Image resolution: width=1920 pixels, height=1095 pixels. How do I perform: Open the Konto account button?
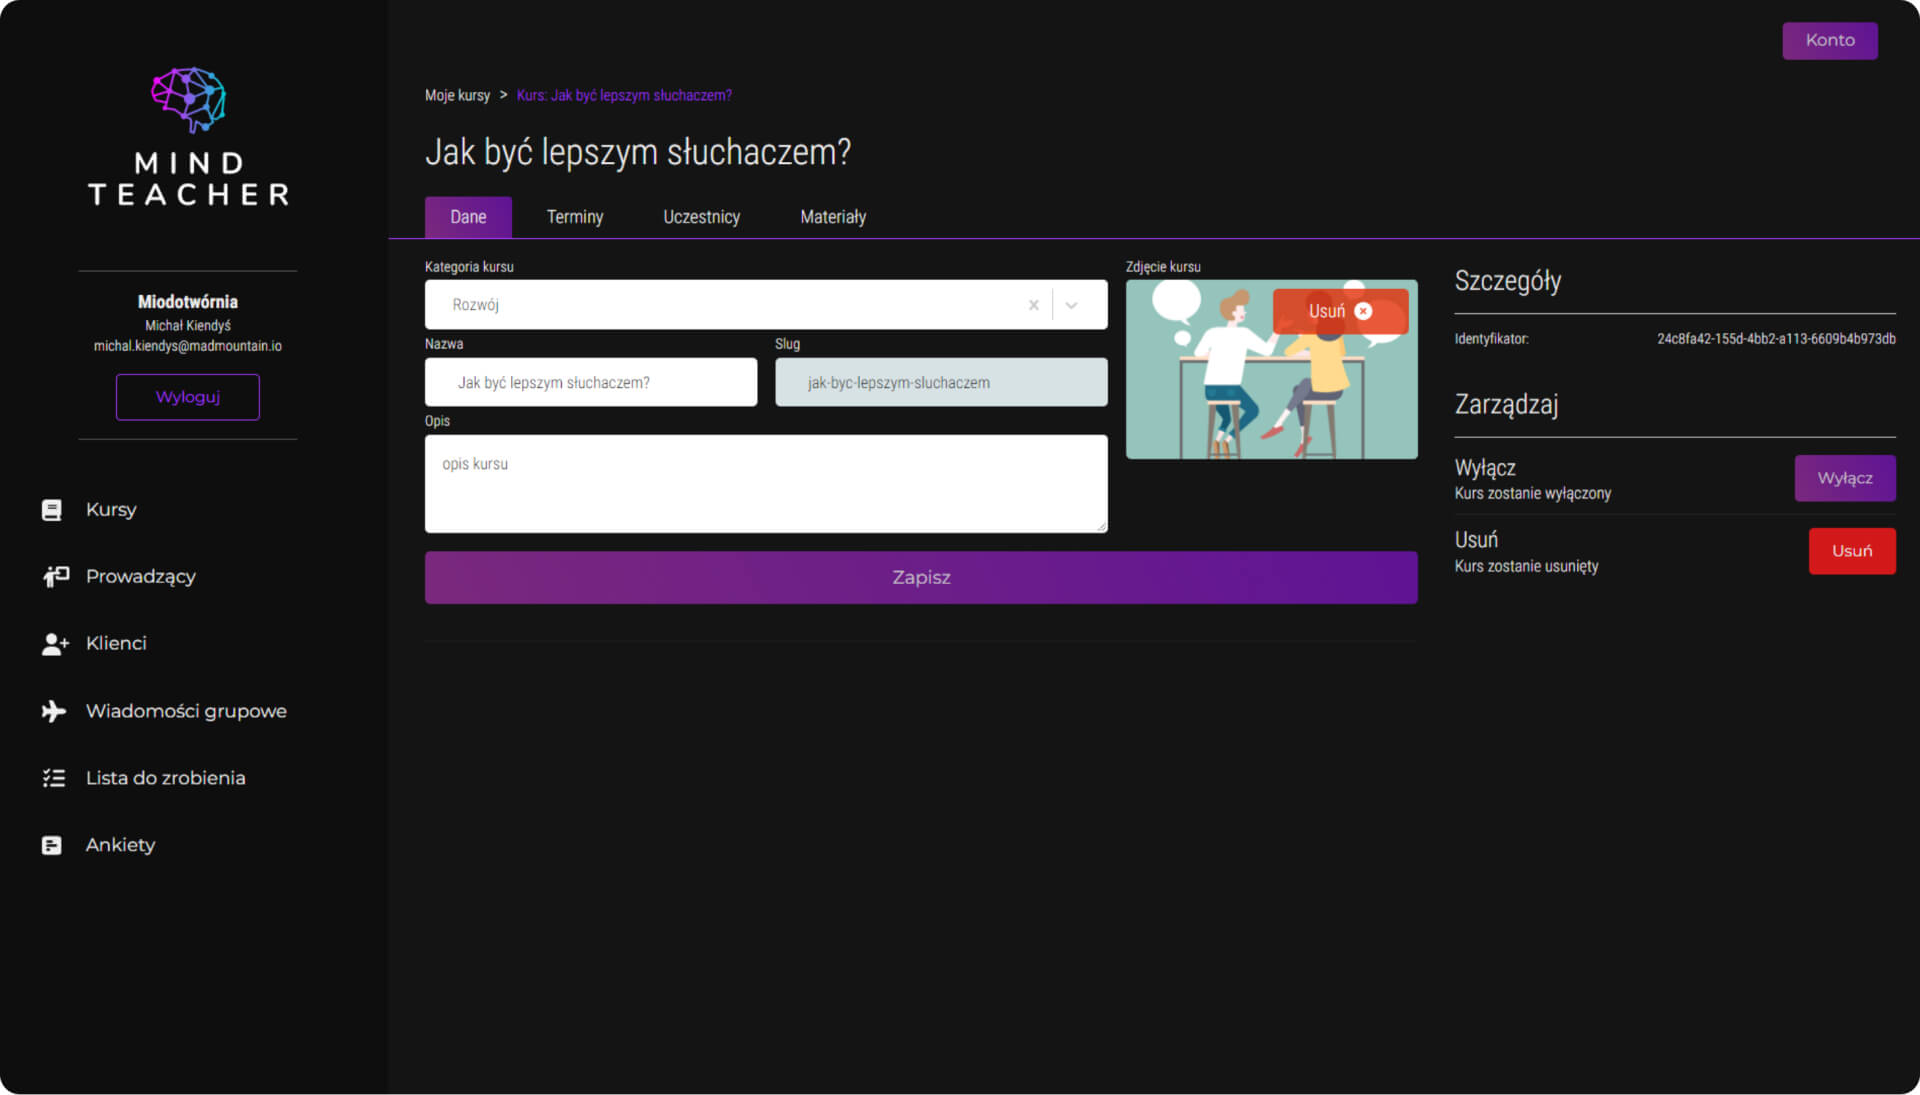point(1829,41)
